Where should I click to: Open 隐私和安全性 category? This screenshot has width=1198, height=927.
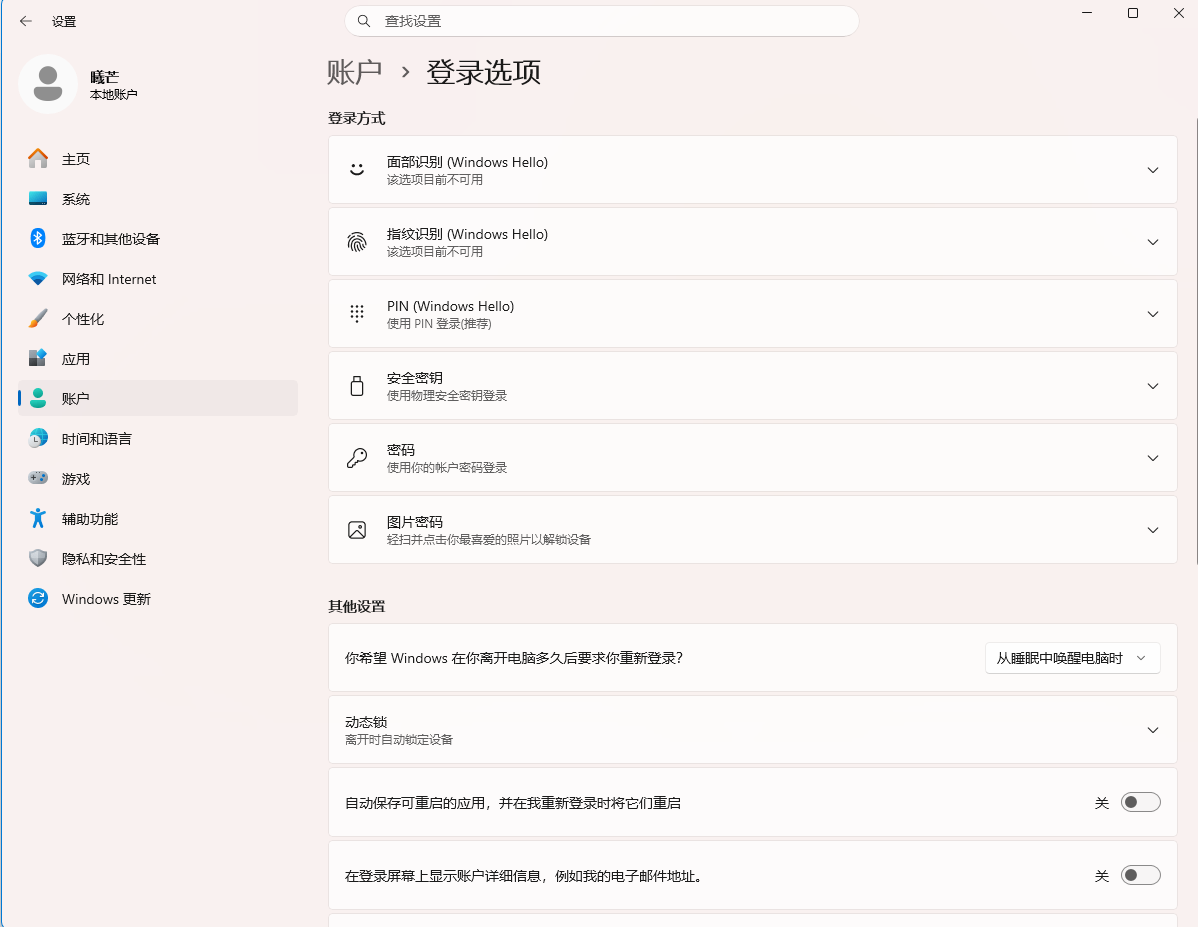tap(158, 559)
